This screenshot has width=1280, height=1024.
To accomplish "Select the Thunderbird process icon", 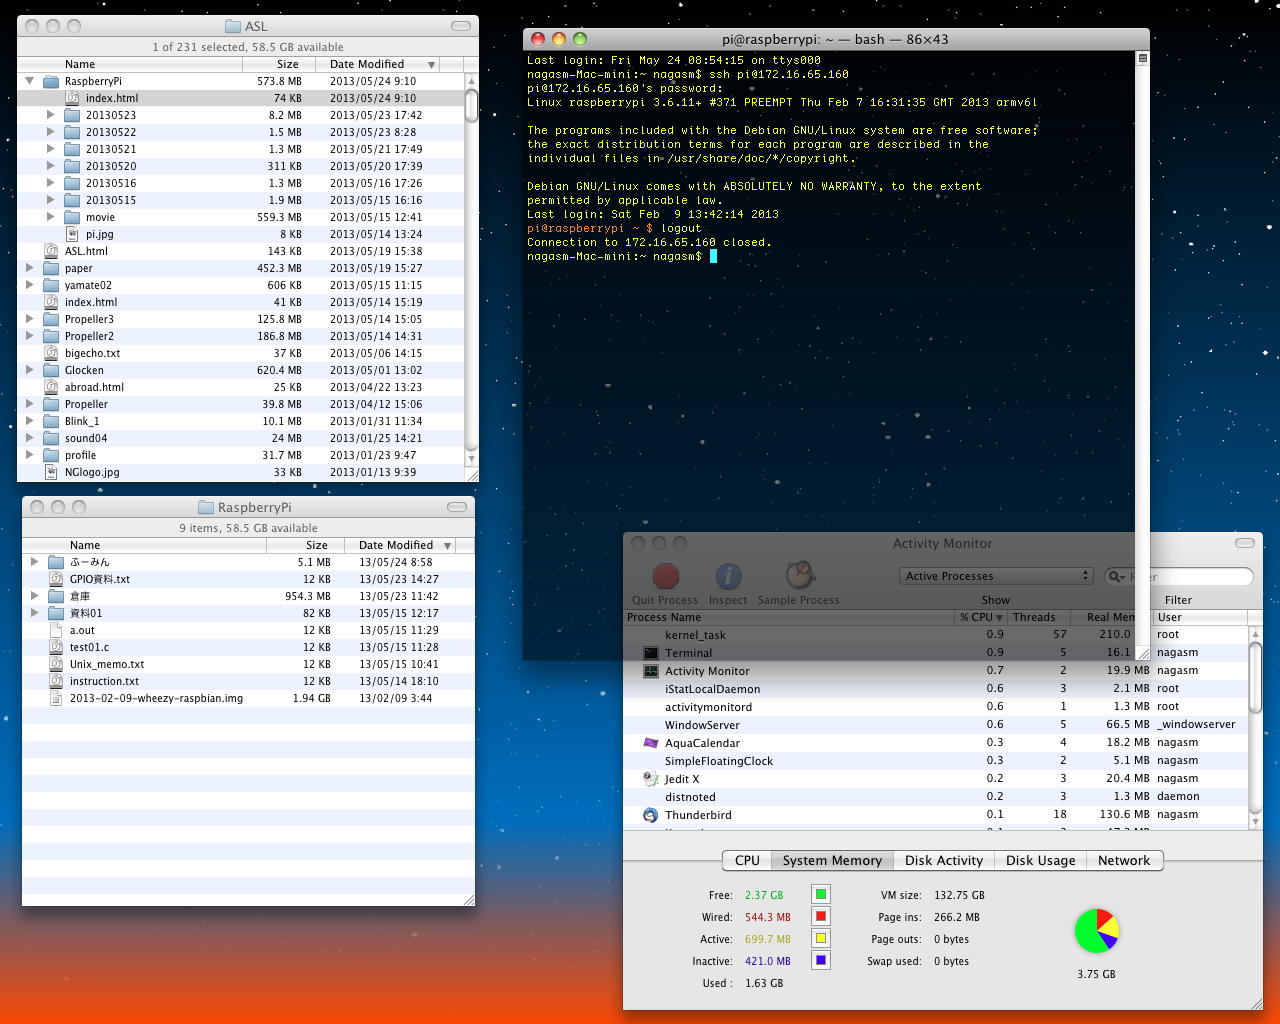I will [x=650, y=815].
